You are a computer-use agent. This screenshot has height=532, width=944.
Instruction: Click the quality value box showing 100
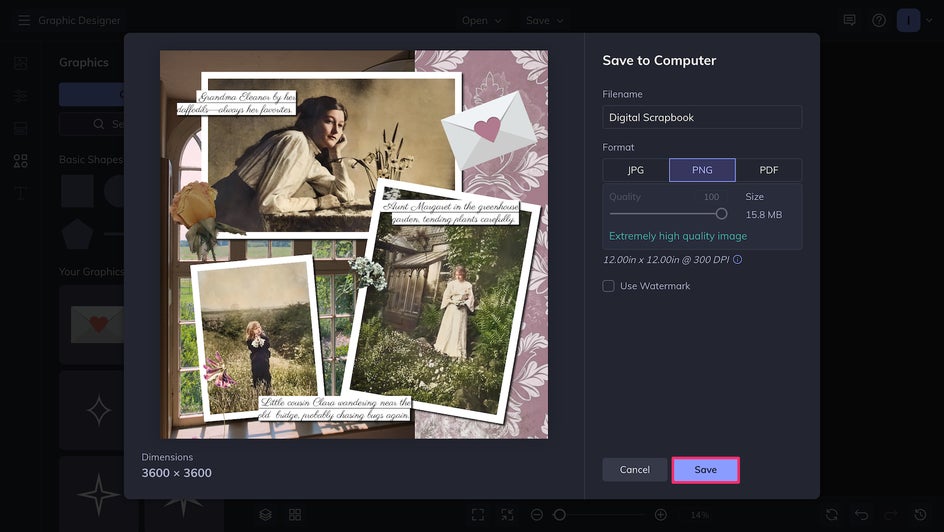click(x=711, y=197)
